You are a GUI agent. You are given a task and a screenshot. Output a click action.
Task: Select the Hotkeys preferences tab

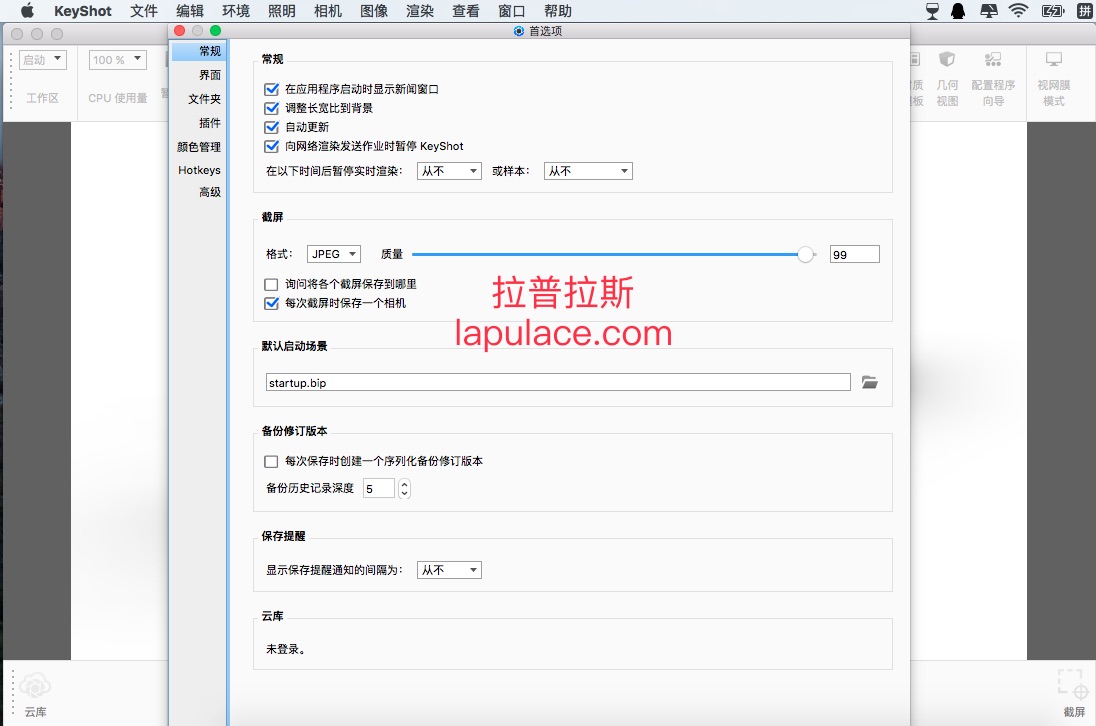[199, 170]
